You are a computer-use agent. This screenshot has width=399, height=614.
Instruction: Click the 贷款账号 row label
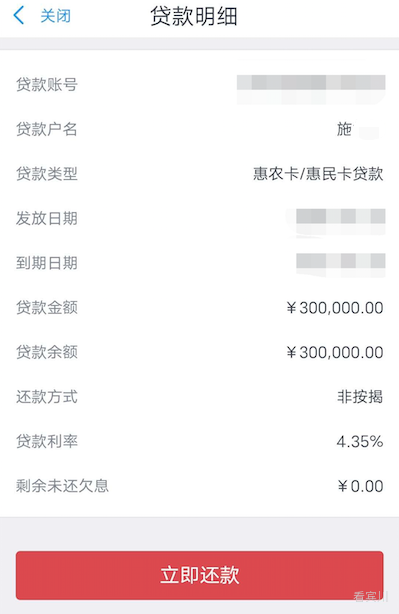pos(47,84)
